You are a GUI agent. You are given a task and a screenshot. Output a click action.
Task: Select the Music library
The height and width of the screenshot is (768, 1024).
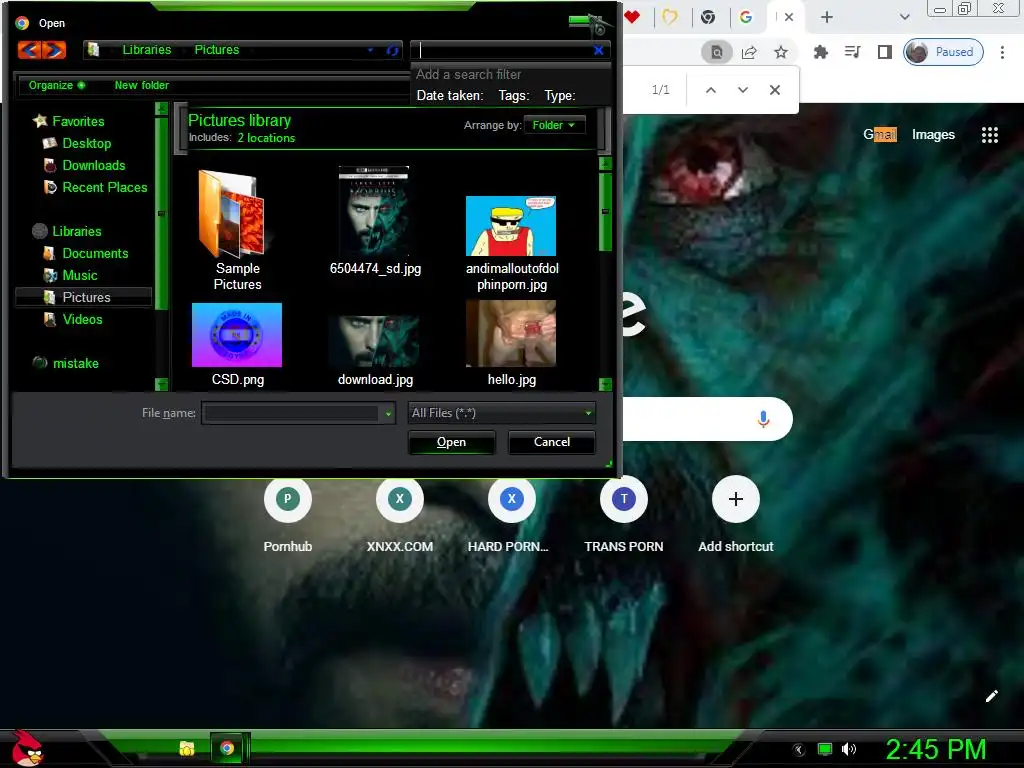click(80, 276)
